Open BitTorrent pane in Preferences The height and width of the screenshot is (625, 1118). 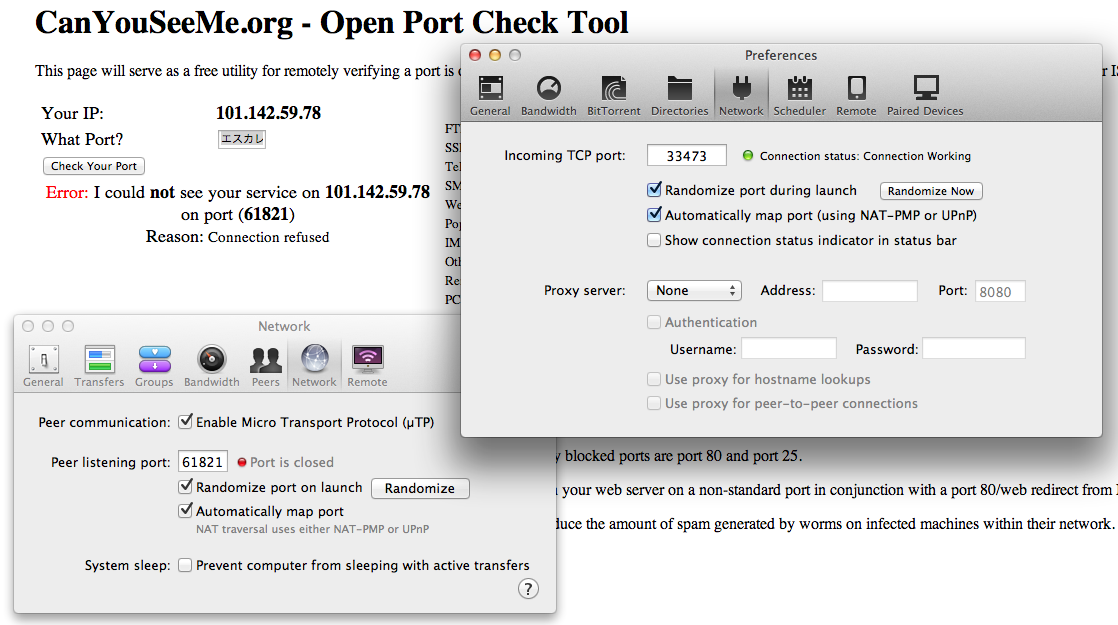pyautogui.click(x=613, y=95)
